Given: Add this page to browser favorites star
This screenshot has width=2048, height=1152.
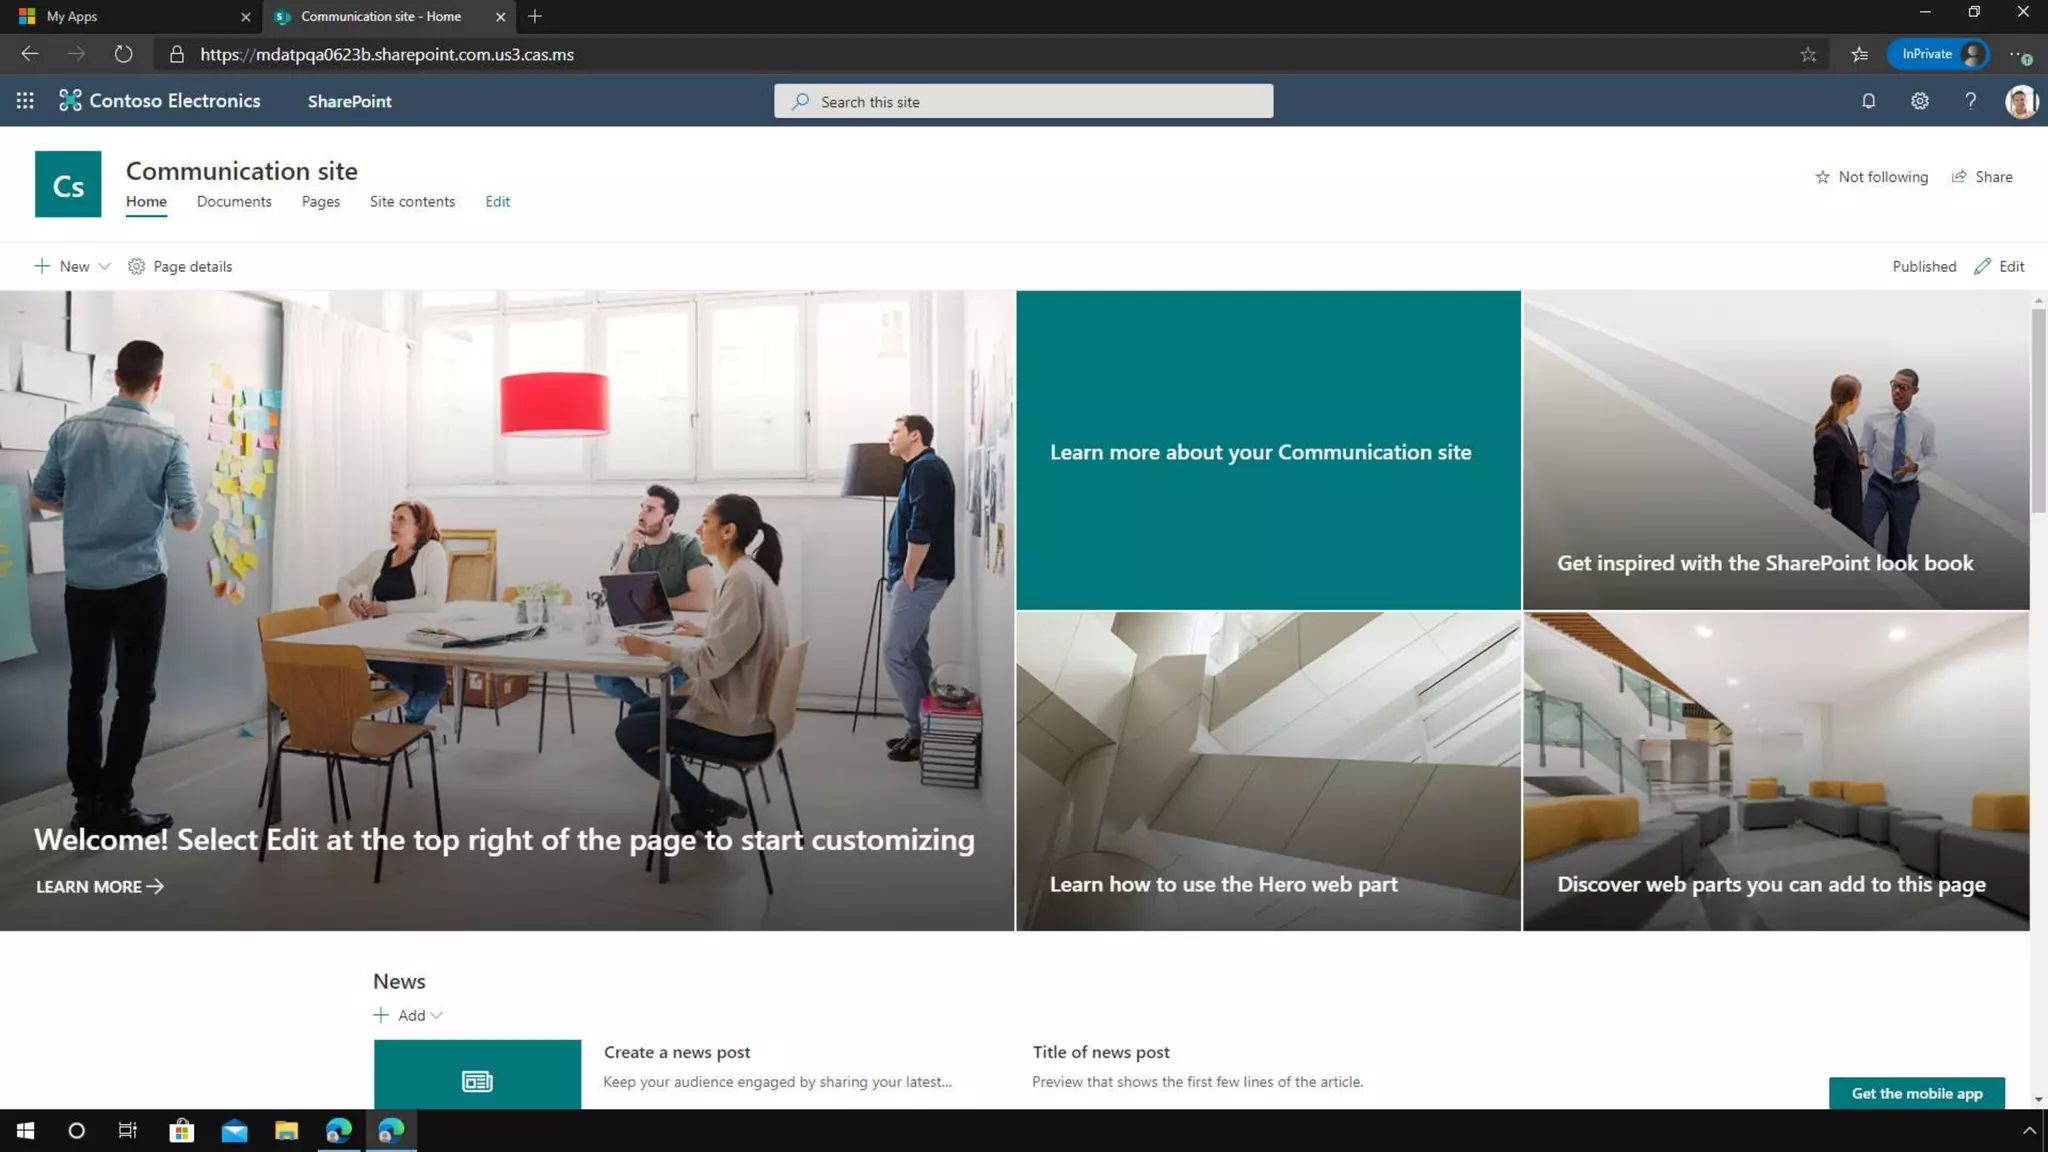Looking at the screenshot, I should [1808, 55].
